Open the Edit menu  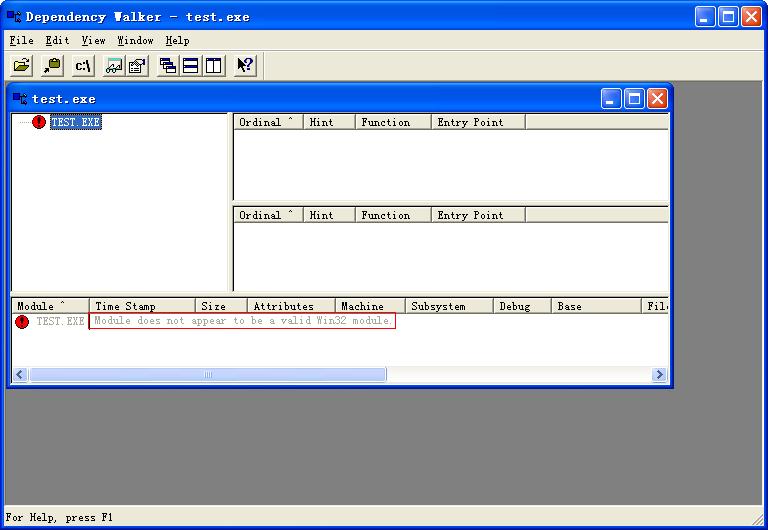57,41
